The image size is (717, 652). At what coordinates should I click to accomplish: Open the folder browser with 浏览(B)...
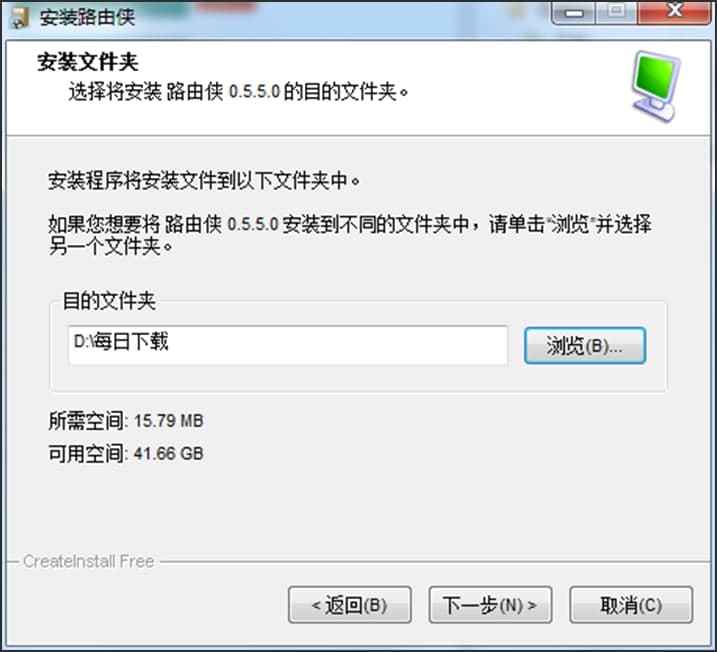pyautogui.click(x=585, y=346)
